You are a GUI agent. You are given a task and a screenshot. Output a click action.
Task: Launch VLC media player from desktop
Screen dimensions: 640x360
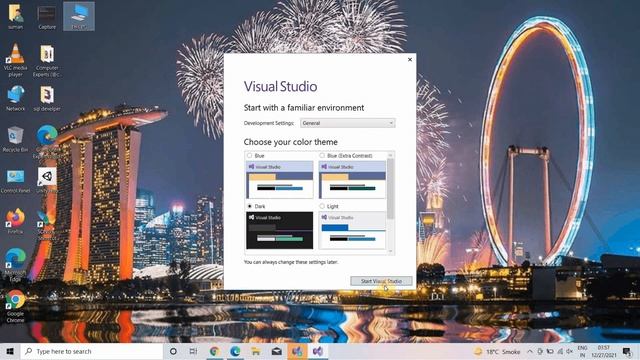(16, 60)
